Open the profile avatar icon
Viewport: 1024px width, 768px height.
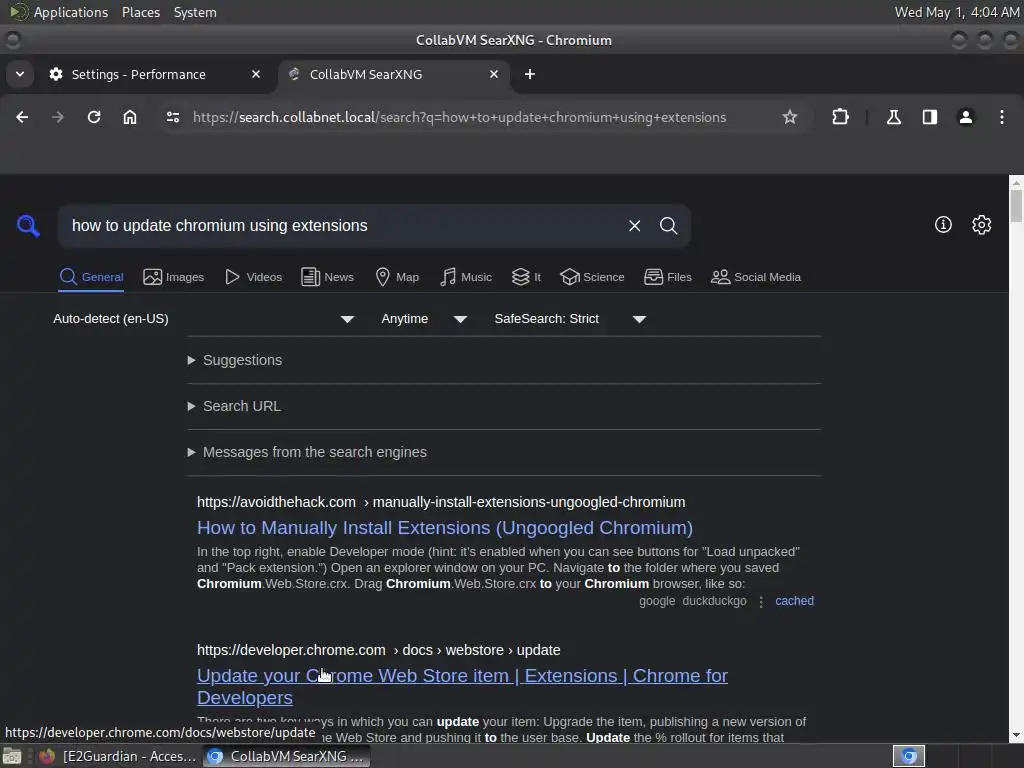click(x=965, y=117)
